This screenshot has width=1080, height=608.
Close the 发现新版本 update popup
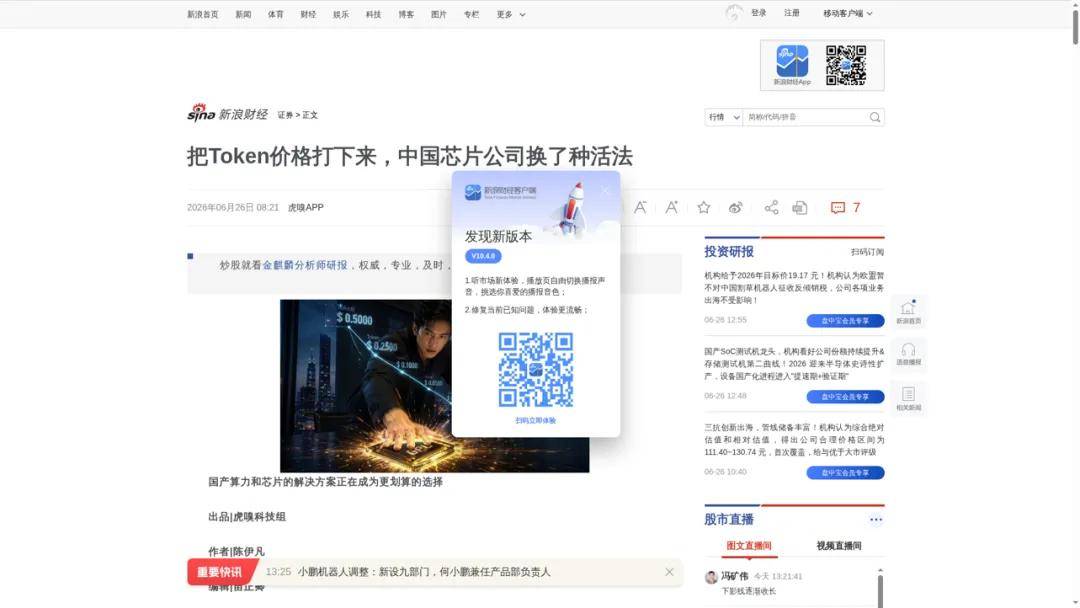tap(605, 191)
